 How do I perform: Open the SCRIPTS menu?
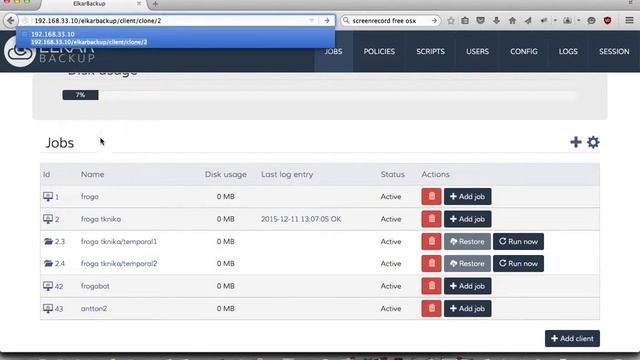tap(430, 51)
